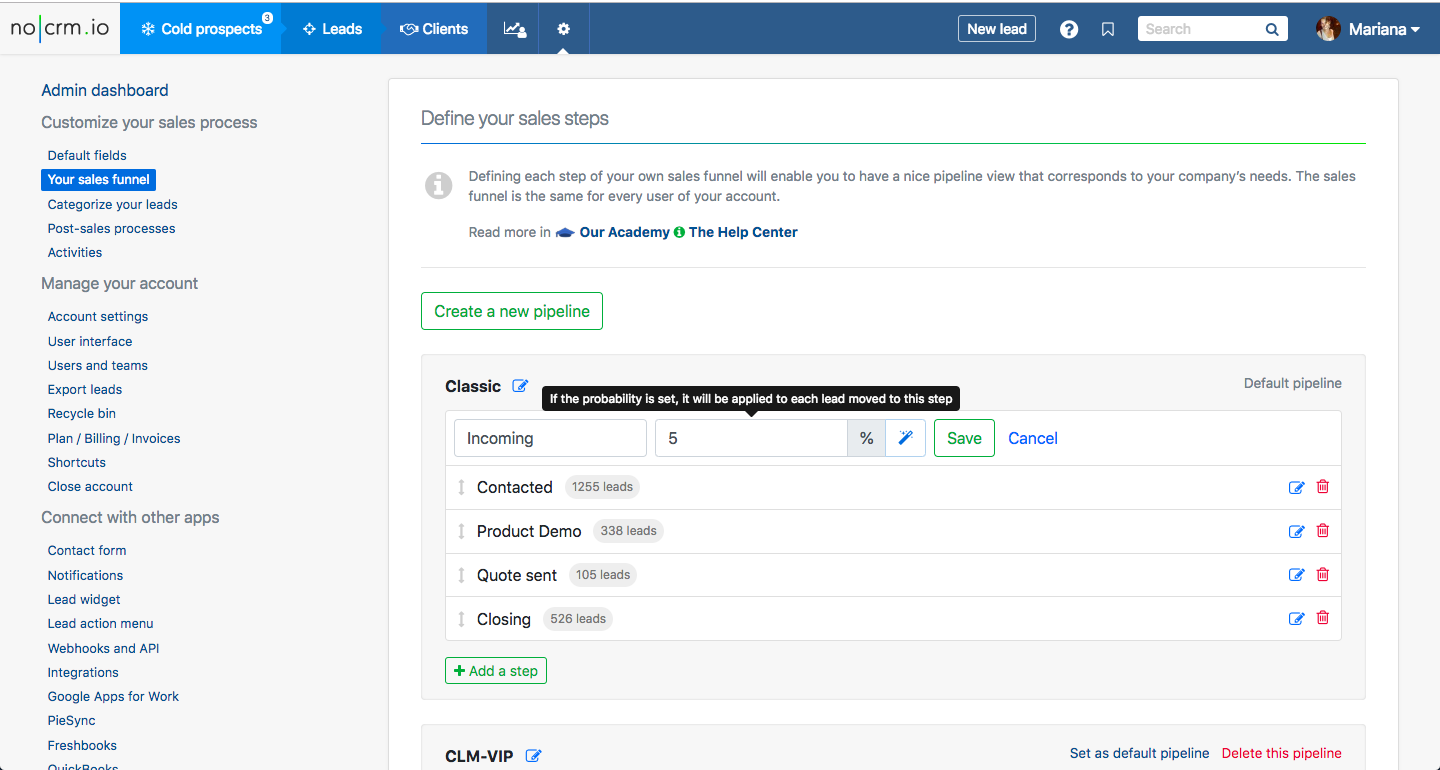
Task: Delete the Product Demo step
Action: coord(1323,531)
